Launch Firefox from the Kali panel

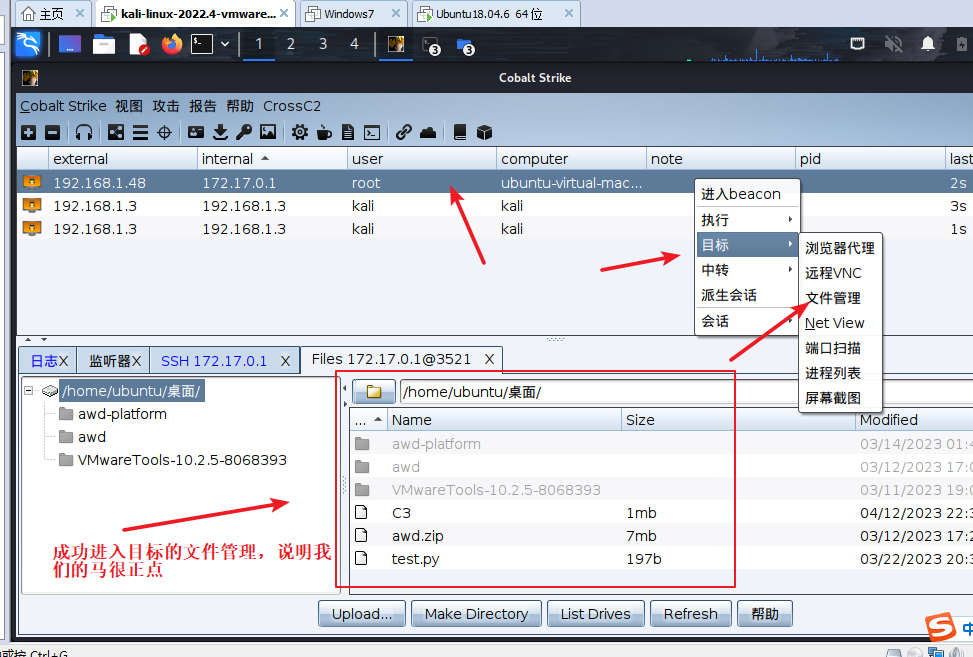[172, 44]
